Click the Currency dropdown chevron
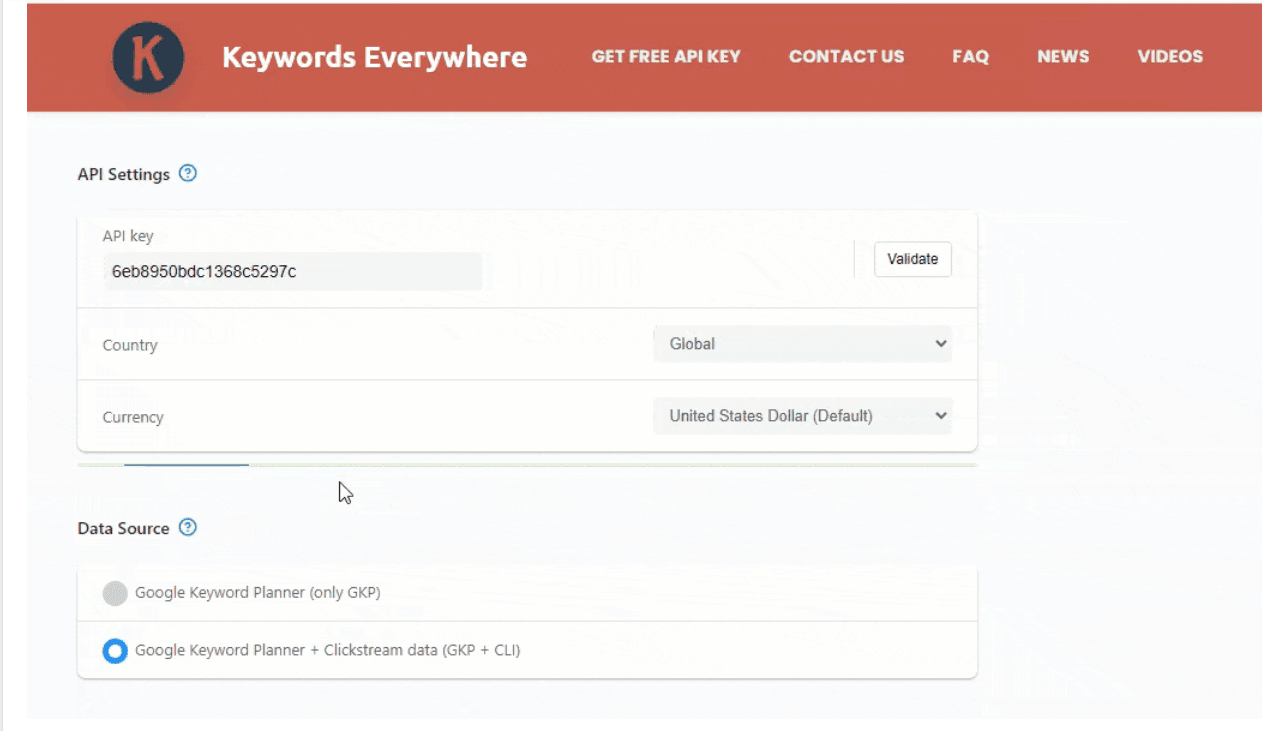1262x731 pixels. coord(940,415)
